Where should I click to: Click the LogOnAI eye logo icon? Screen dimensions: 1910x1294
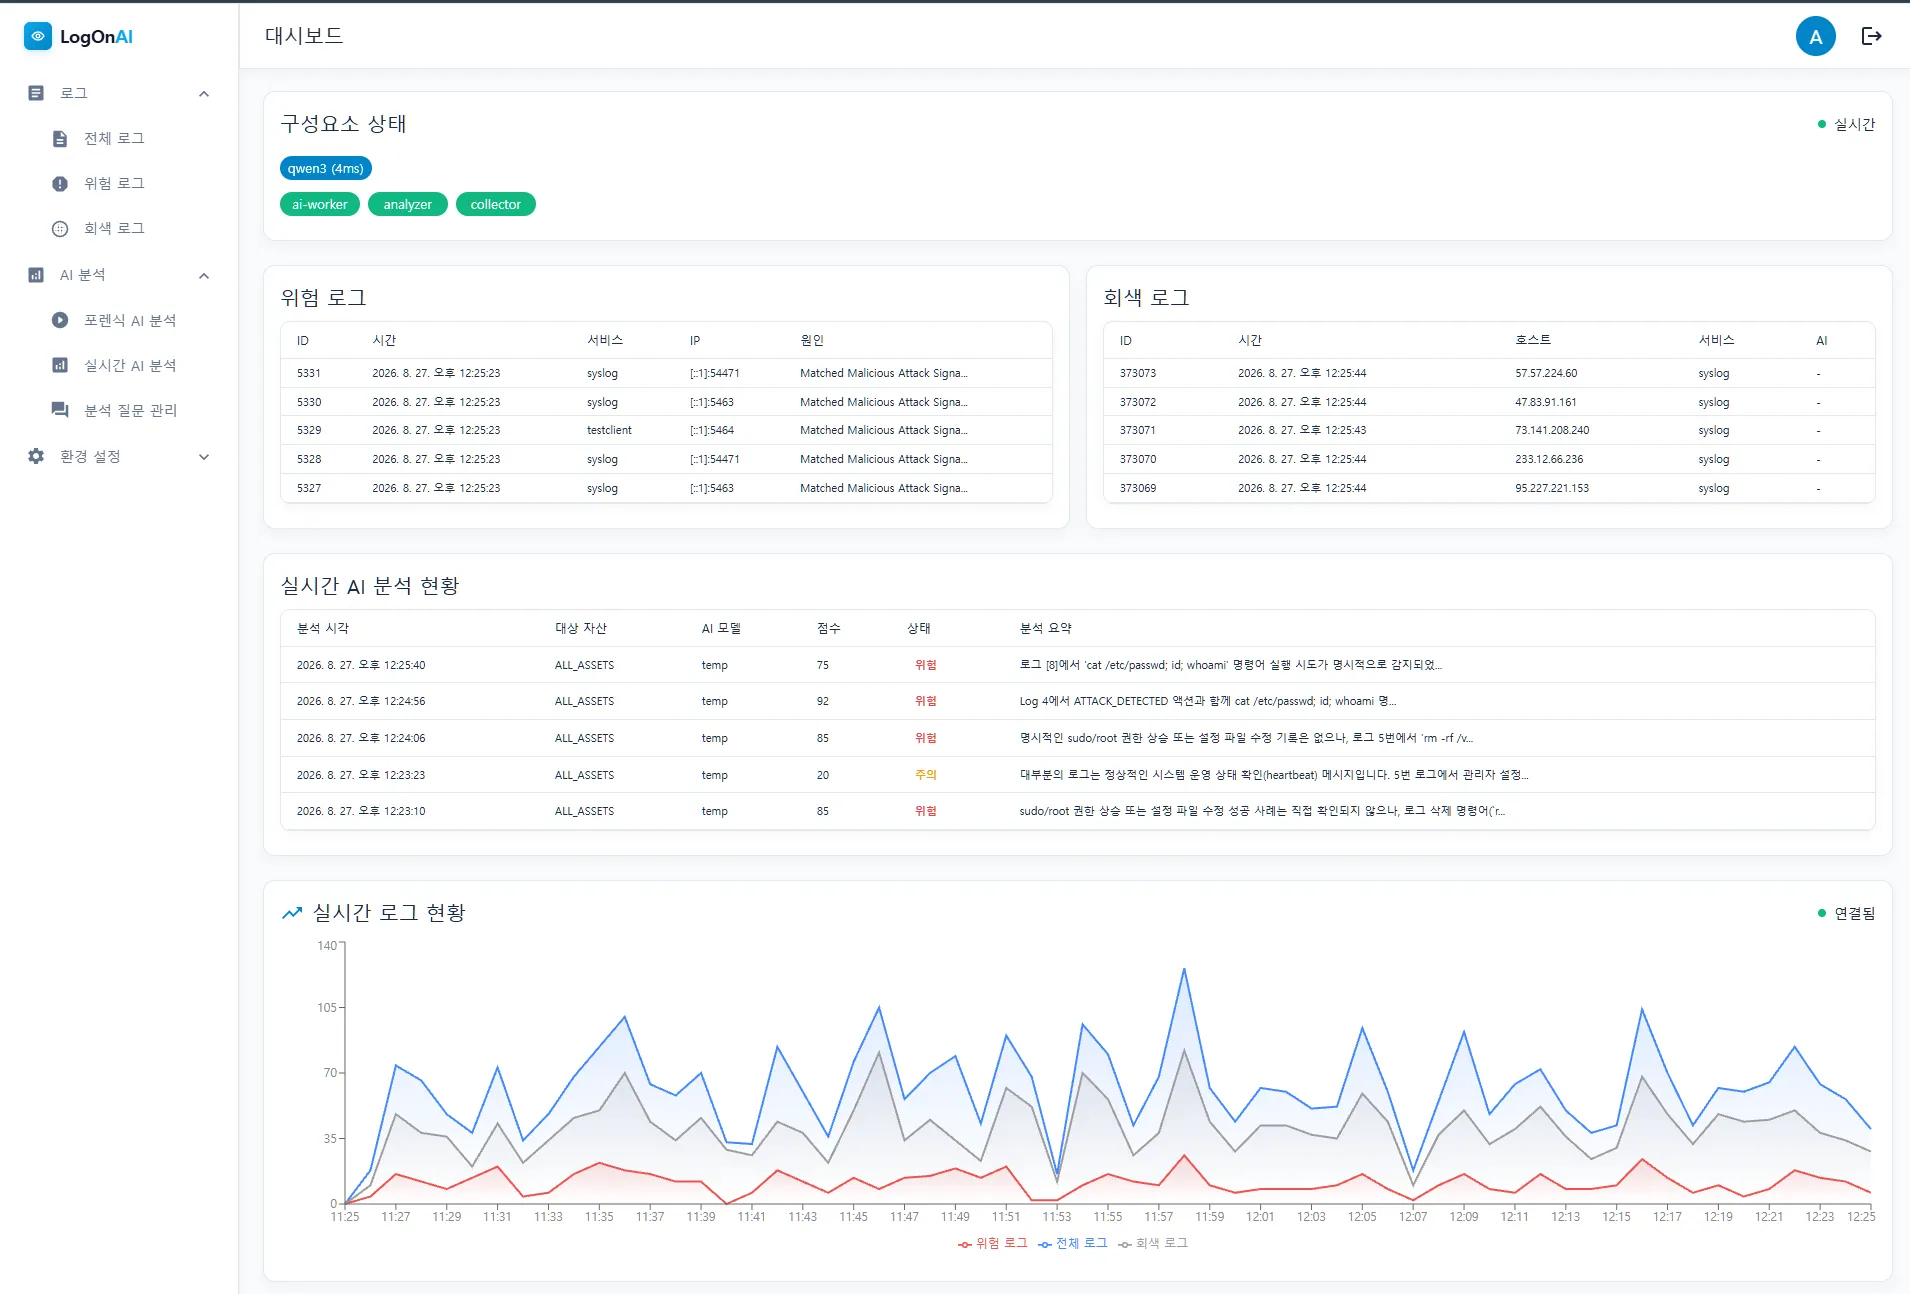click(x=37, y=36)
